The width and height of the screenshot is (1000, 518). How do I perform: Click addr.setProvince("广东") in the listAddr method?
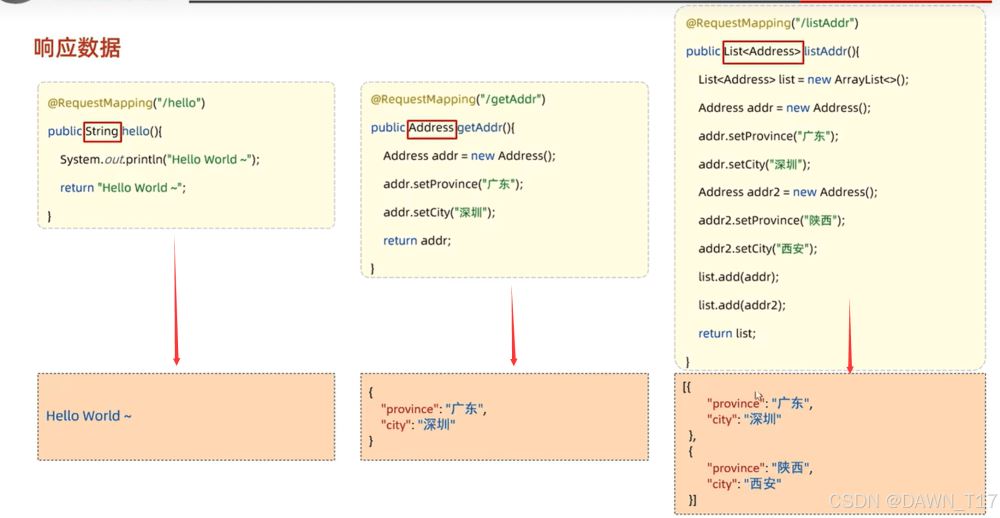768,136
